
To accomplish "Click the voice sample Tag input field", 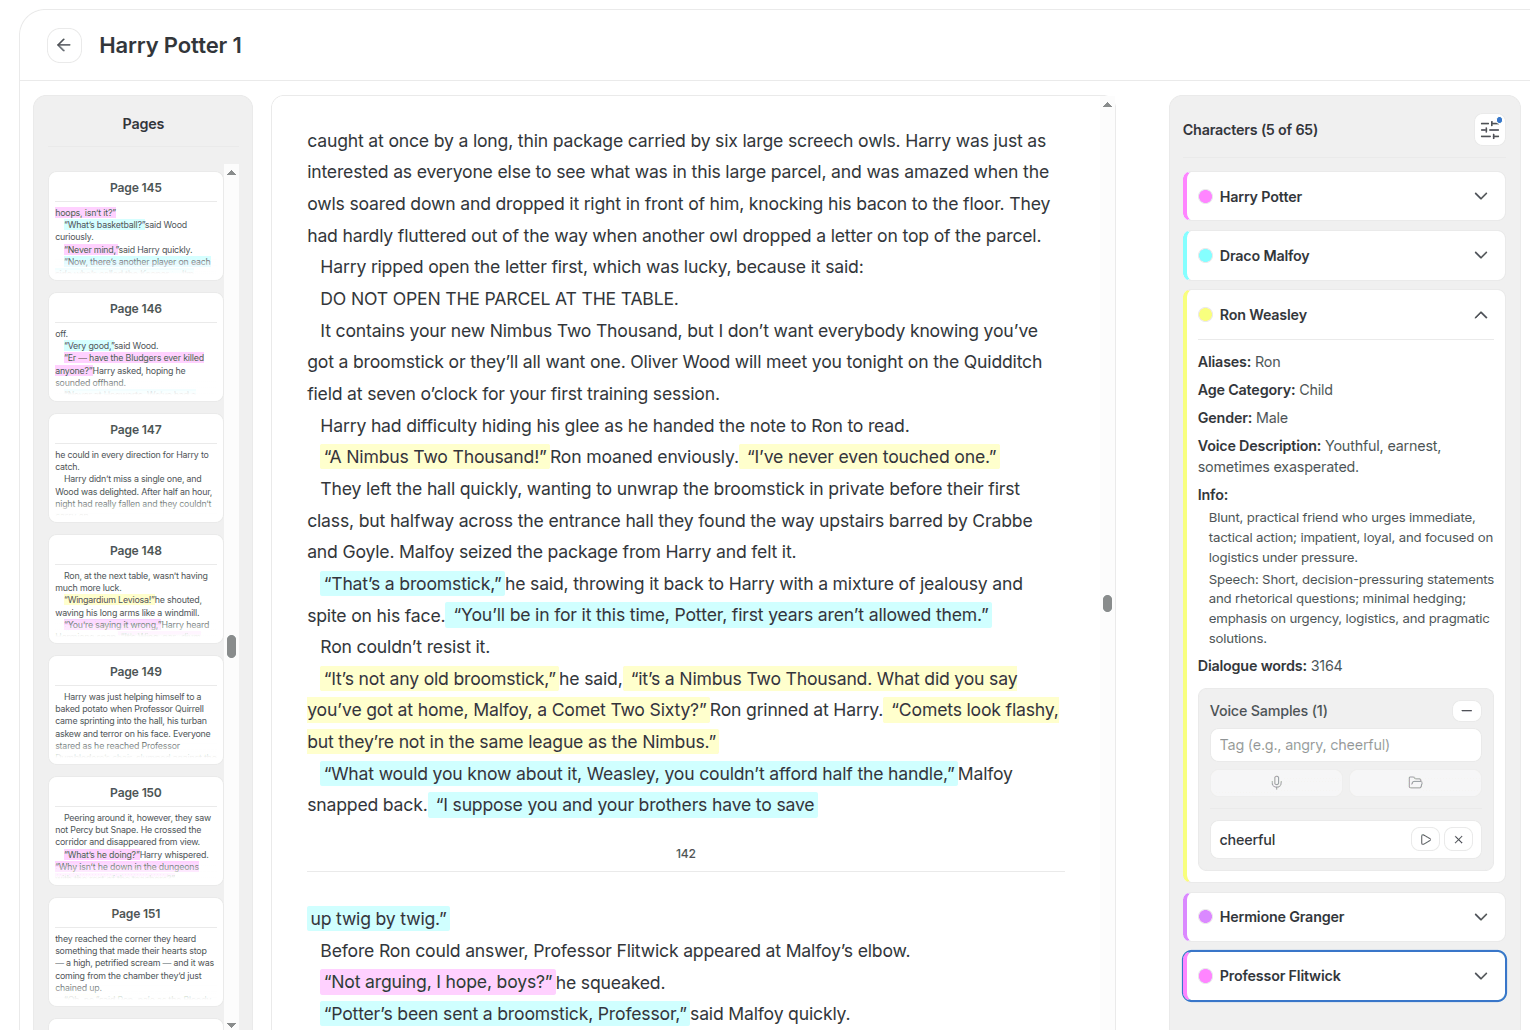I will [1345, 744].
